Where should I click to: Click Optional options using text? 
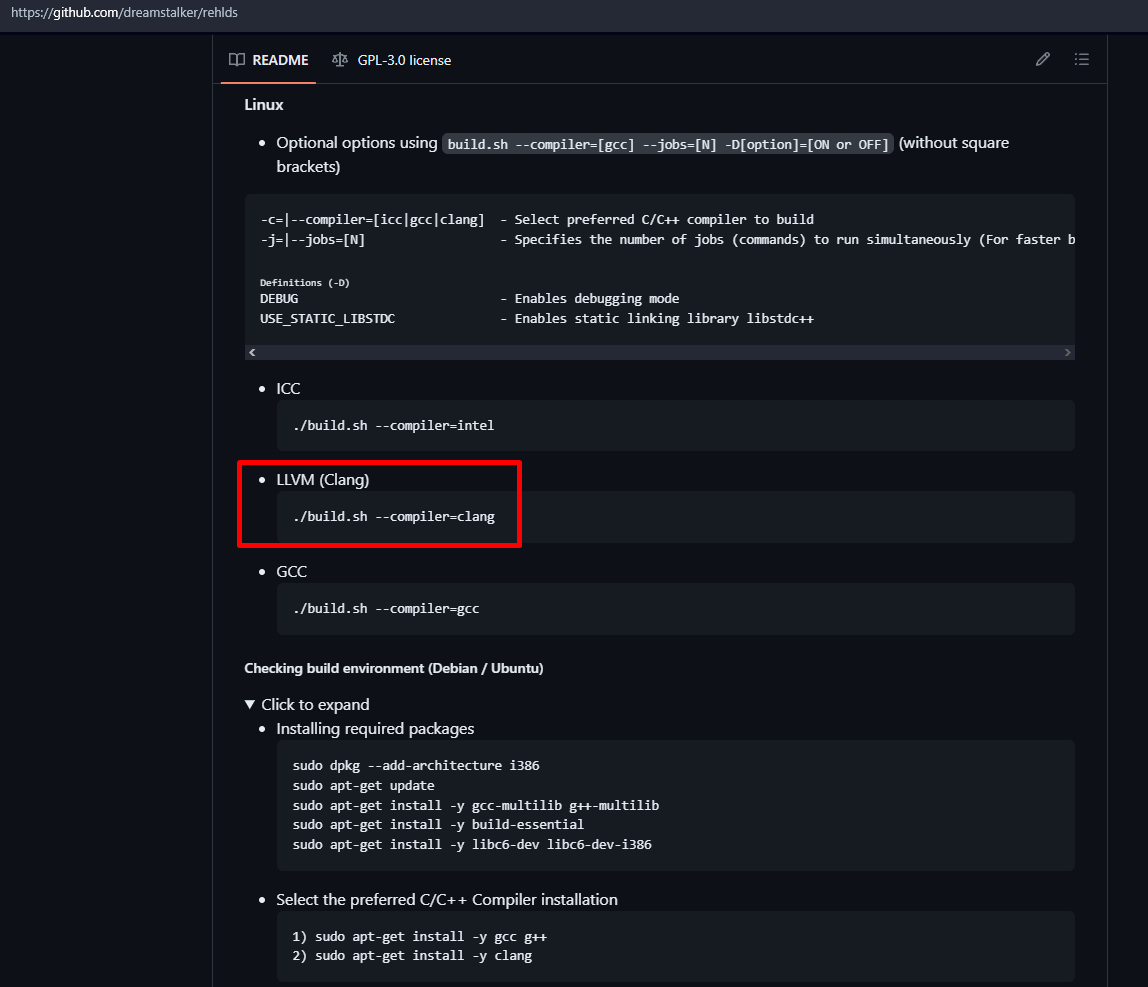coord(357,143)
